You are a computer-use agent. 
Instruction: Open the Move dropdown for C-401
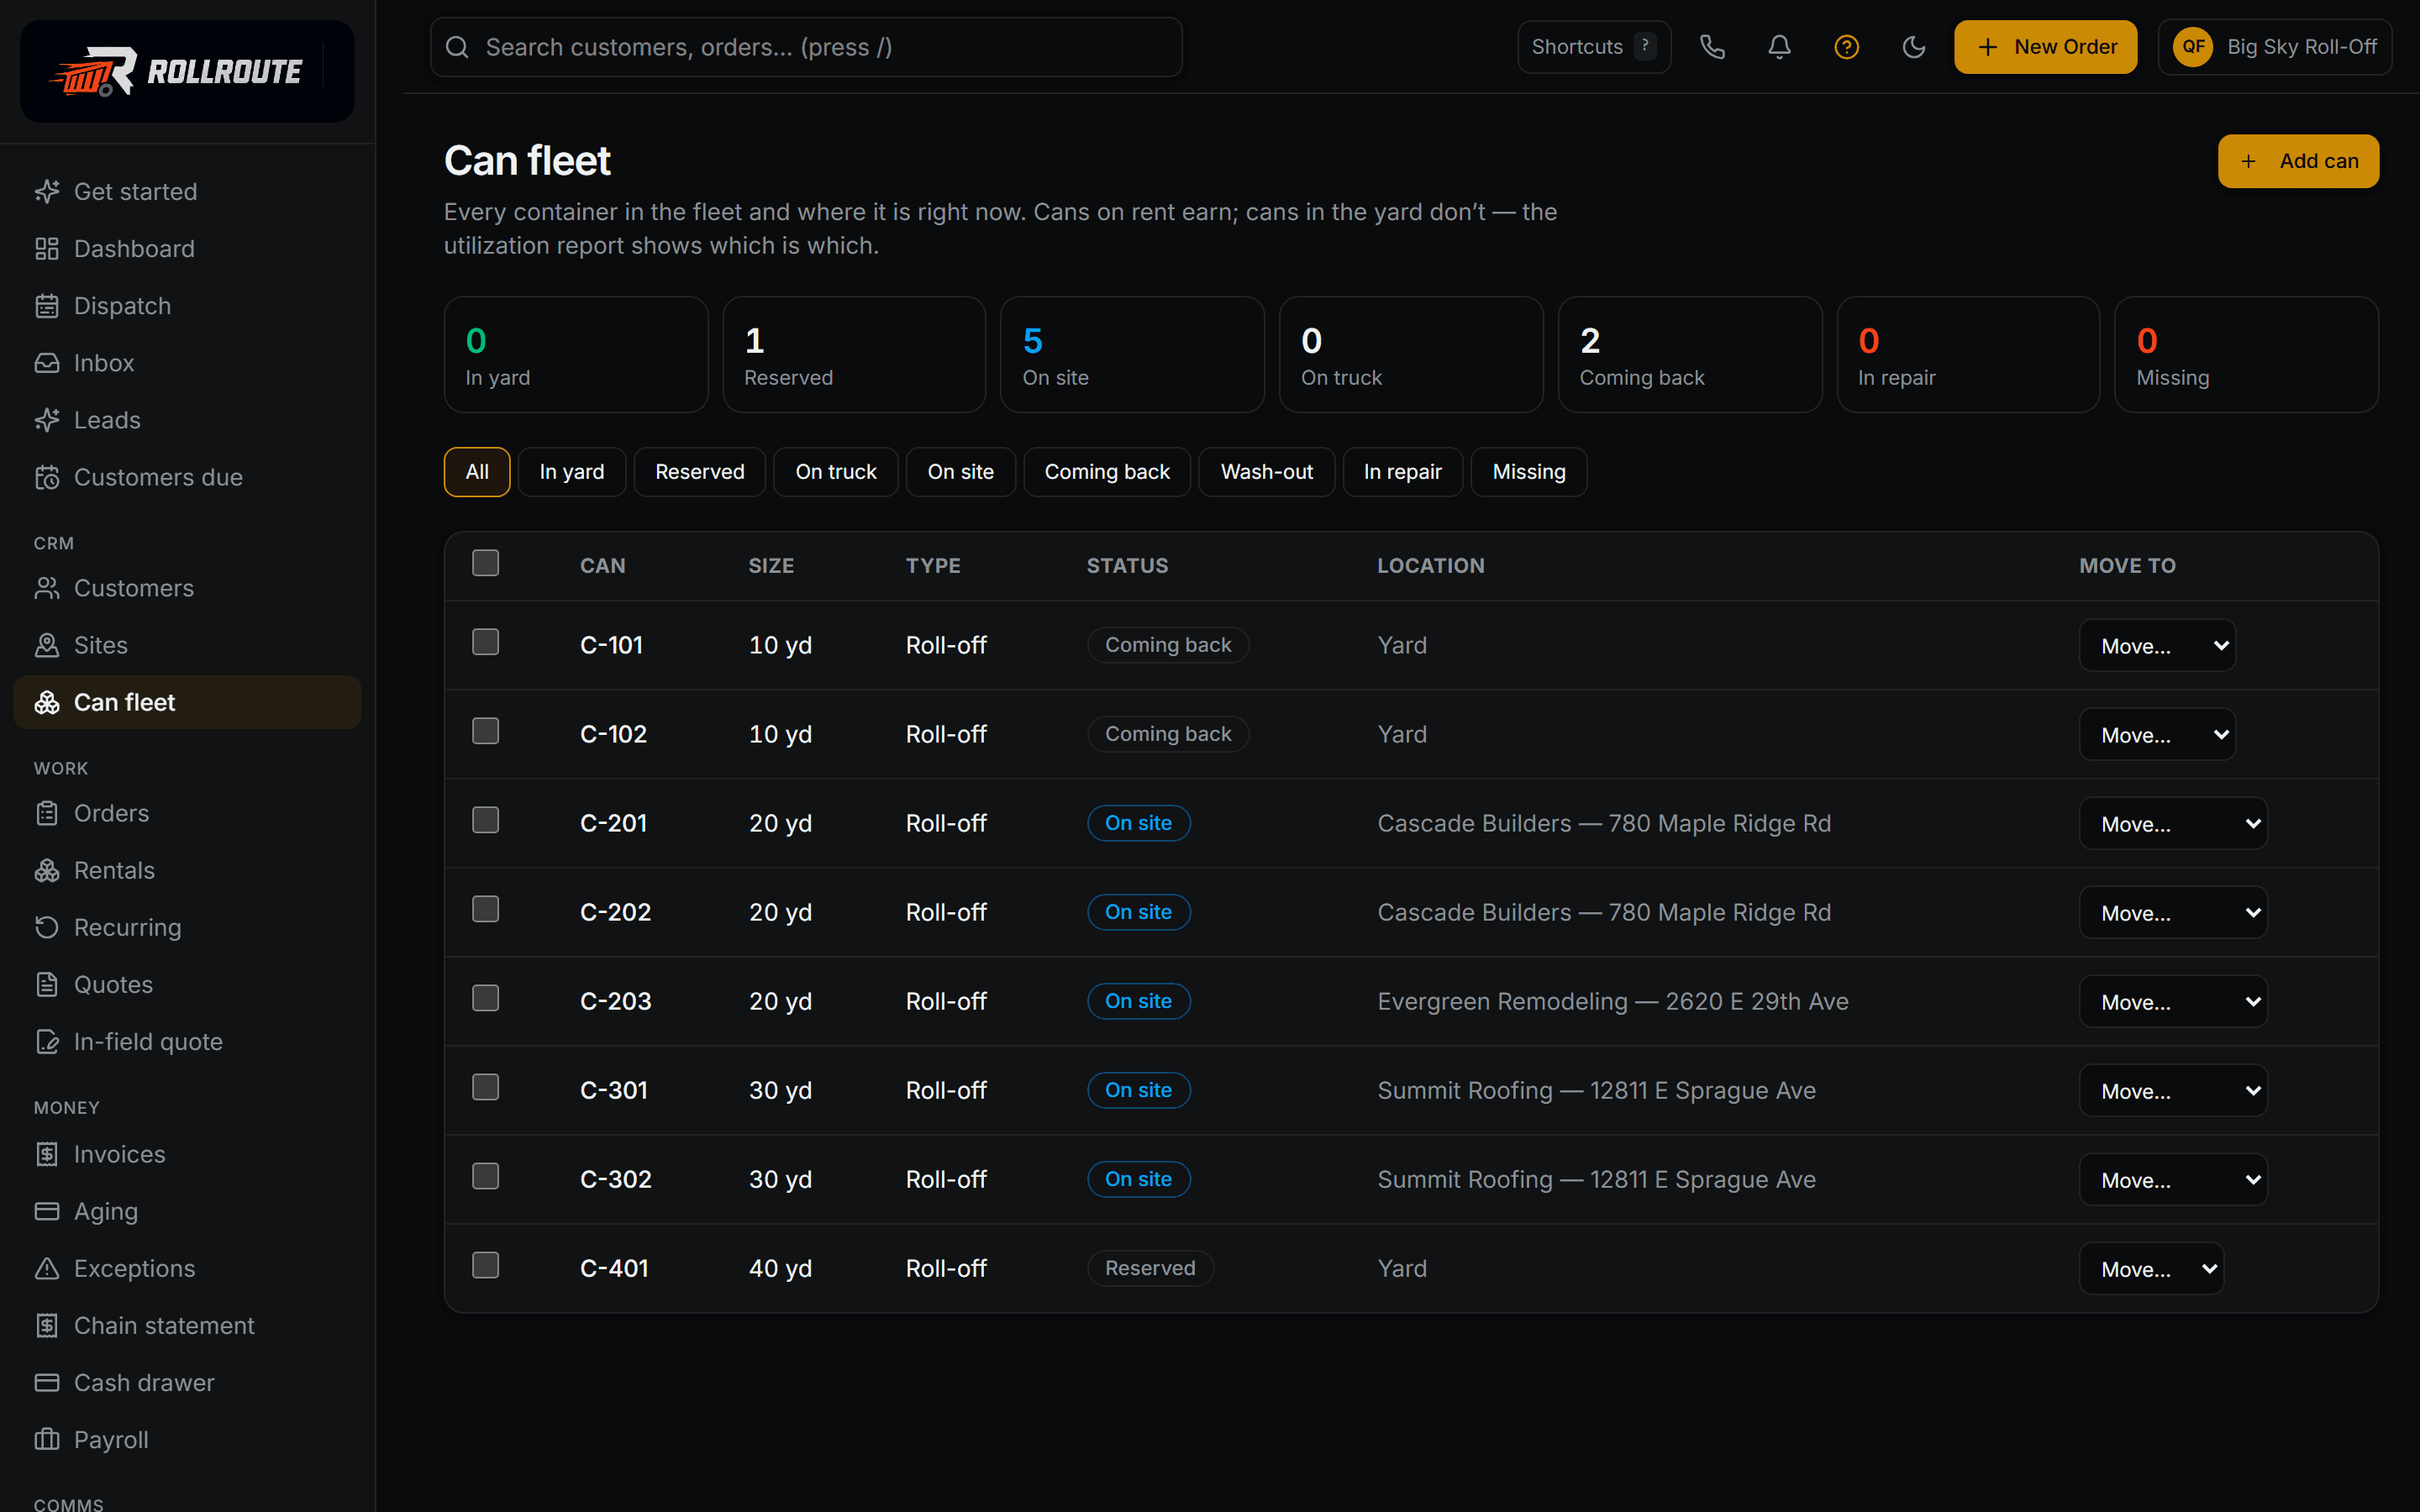(2151, 1268)
